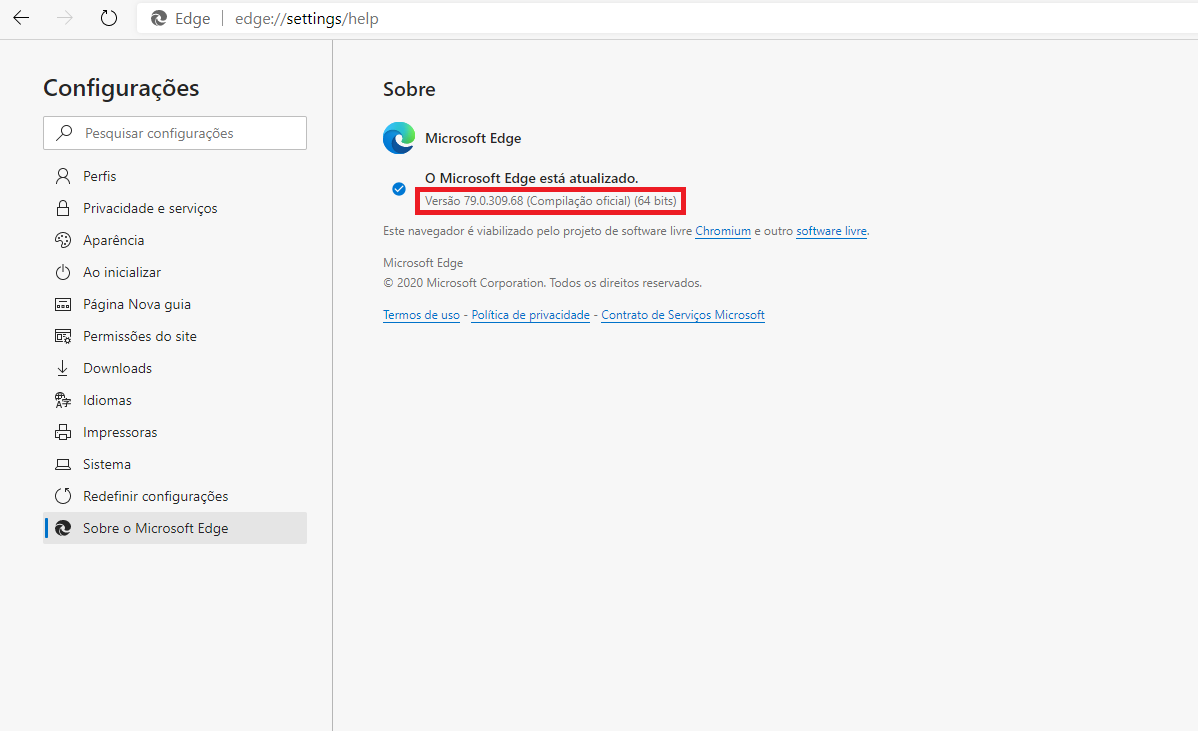This screenshot has width=1198, height=731.
Task: Open Idiomas settings
Action: (175, 401)
